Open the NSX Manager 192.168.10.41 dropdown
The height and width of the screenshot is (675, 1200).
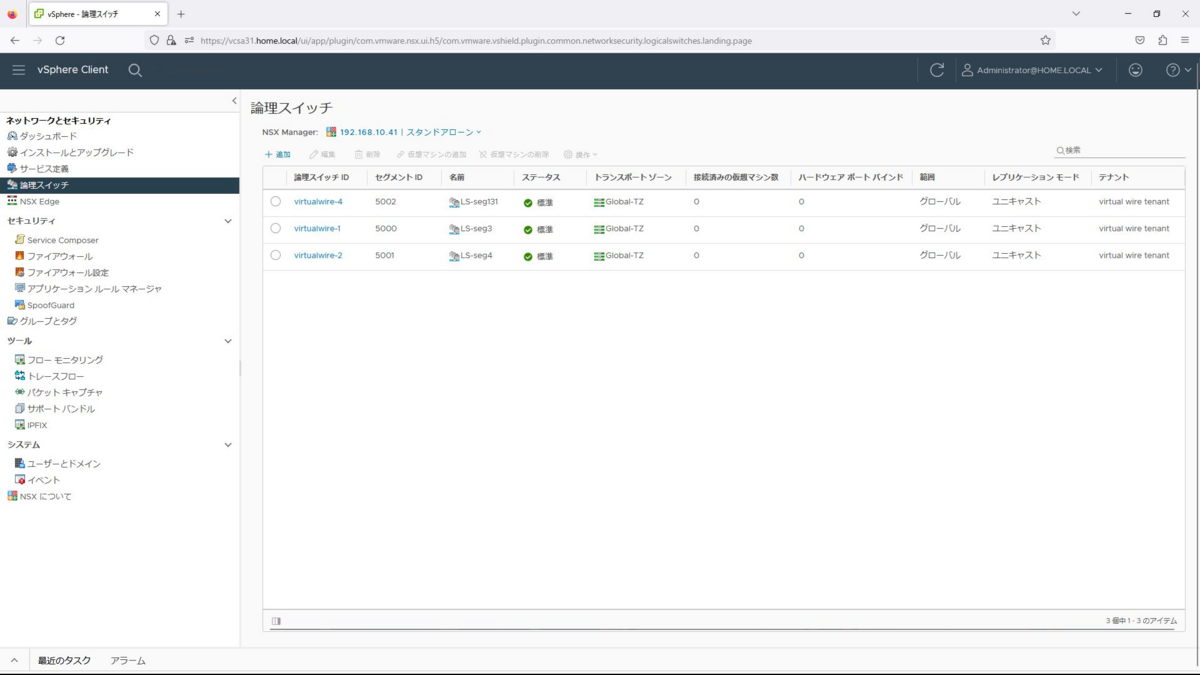[404, 132]
